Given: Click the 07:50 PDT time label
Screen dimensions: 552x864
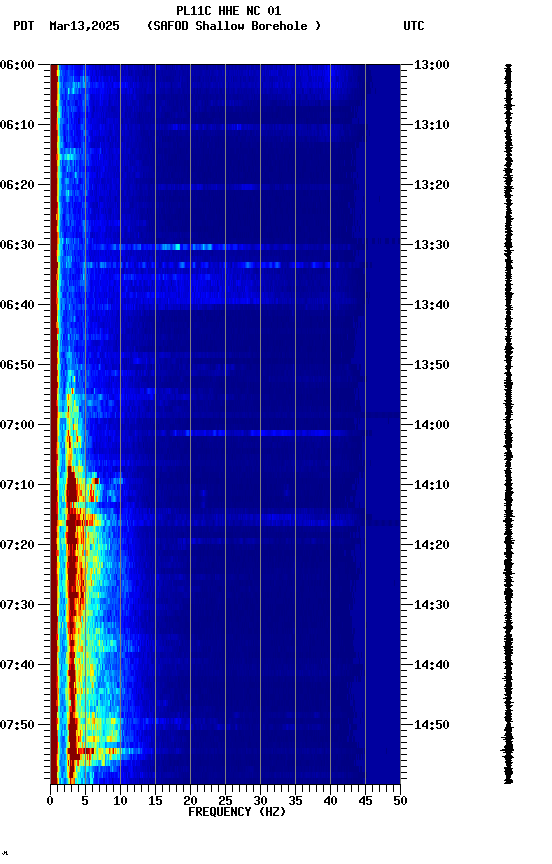Looking at the screenshot, I should [x=17, y=725].
